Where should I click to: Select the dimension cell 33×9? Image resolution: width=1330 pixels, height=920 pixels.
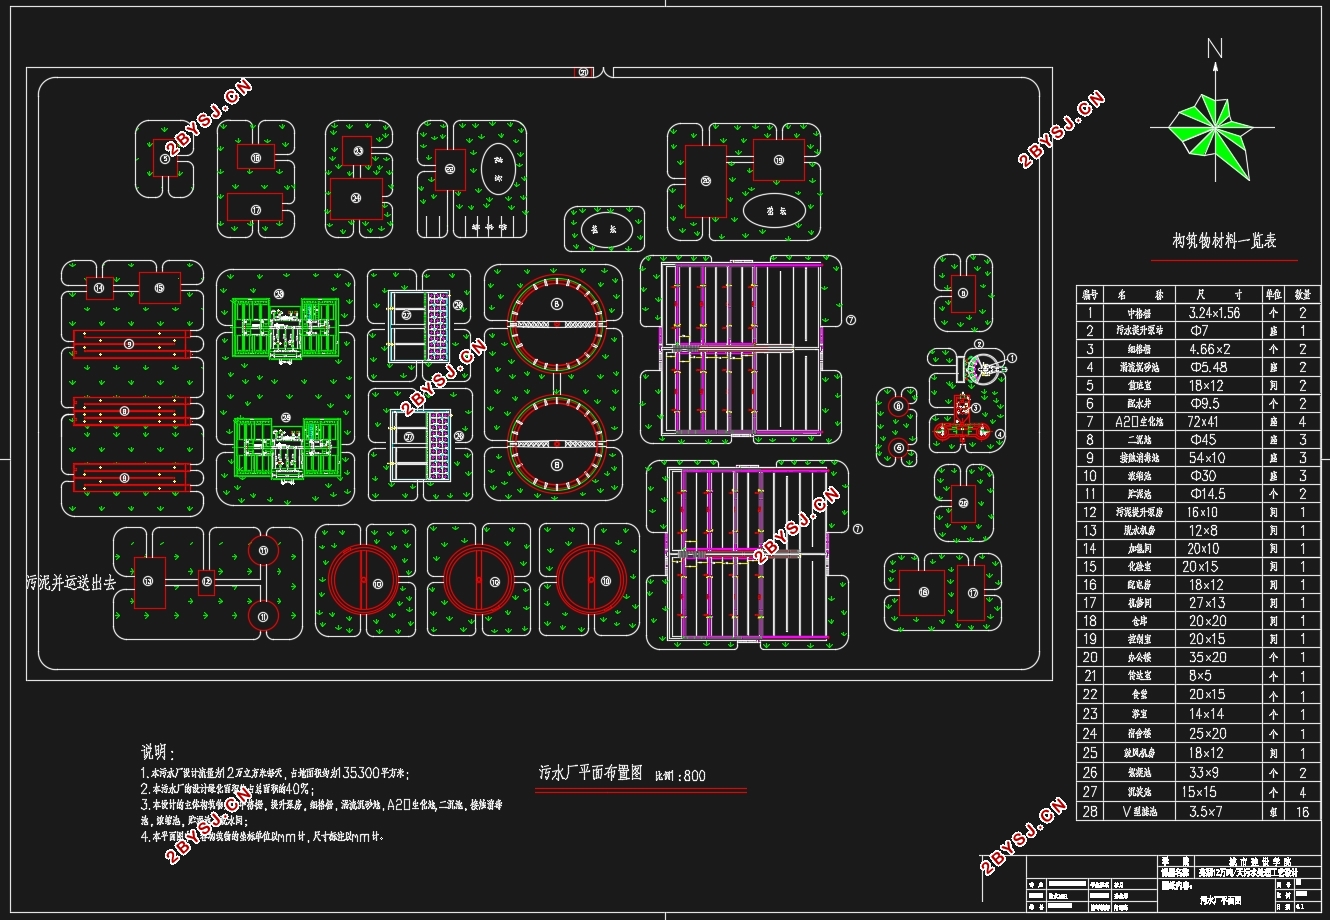[1204, 772]
